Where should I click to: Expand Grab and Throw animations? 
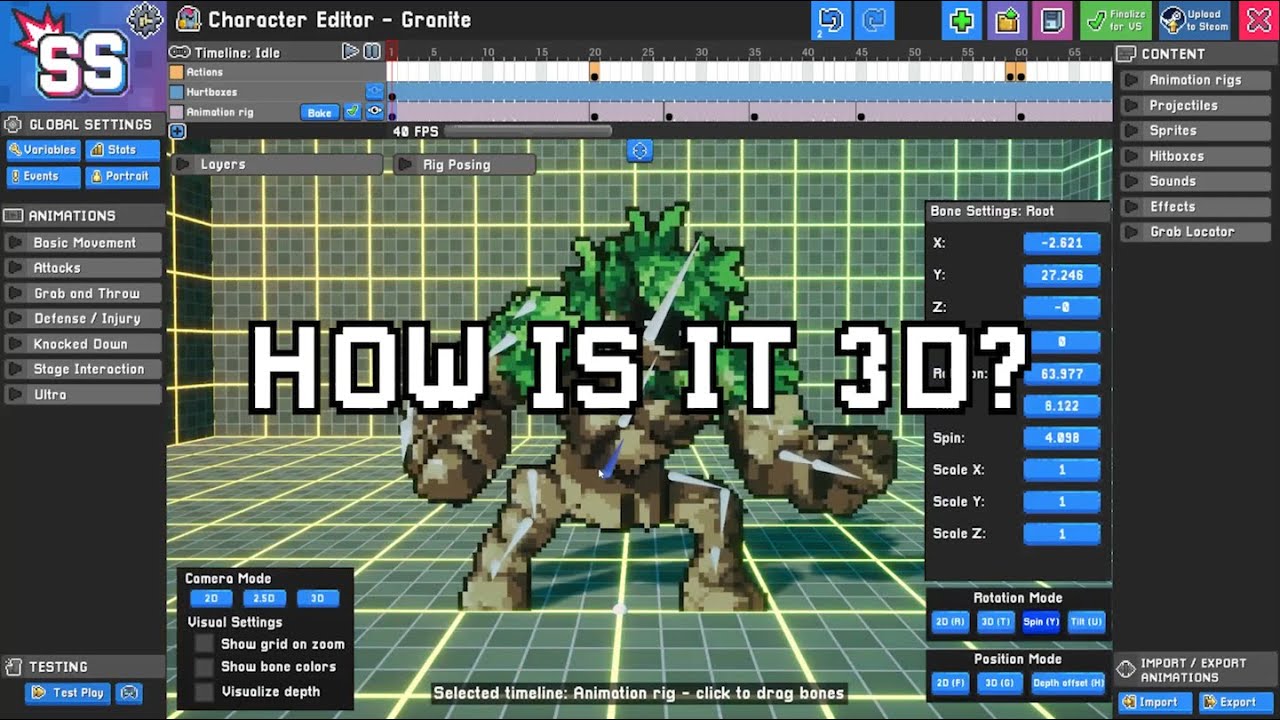84,294
